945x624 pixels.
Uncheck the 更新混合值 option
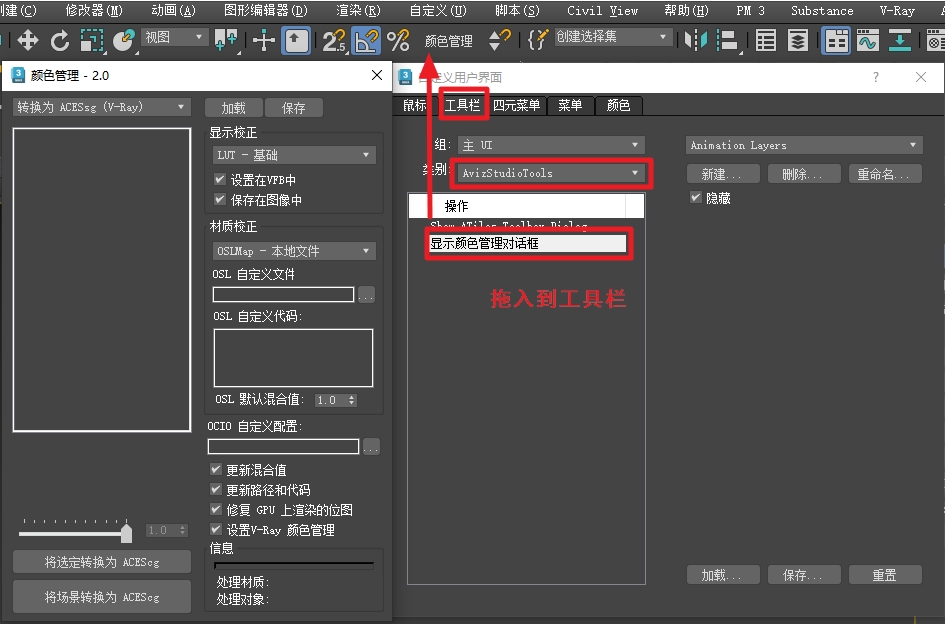216,469
